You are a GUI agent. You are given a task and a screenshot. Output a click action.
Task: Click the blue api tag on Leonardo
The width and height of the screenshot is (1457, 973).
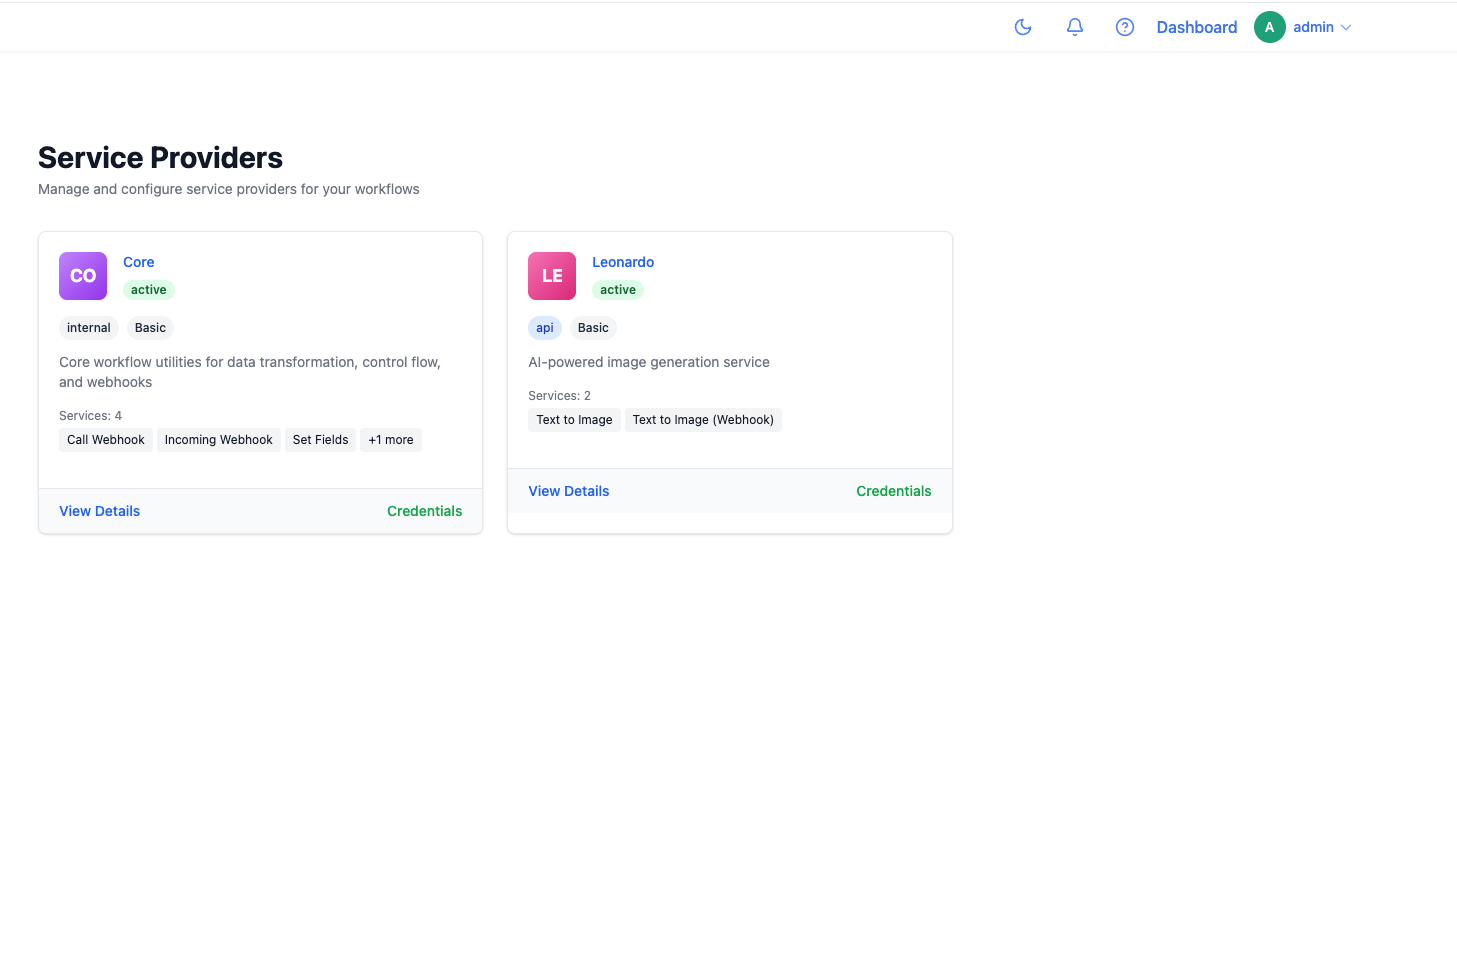(x=545, y=328)
